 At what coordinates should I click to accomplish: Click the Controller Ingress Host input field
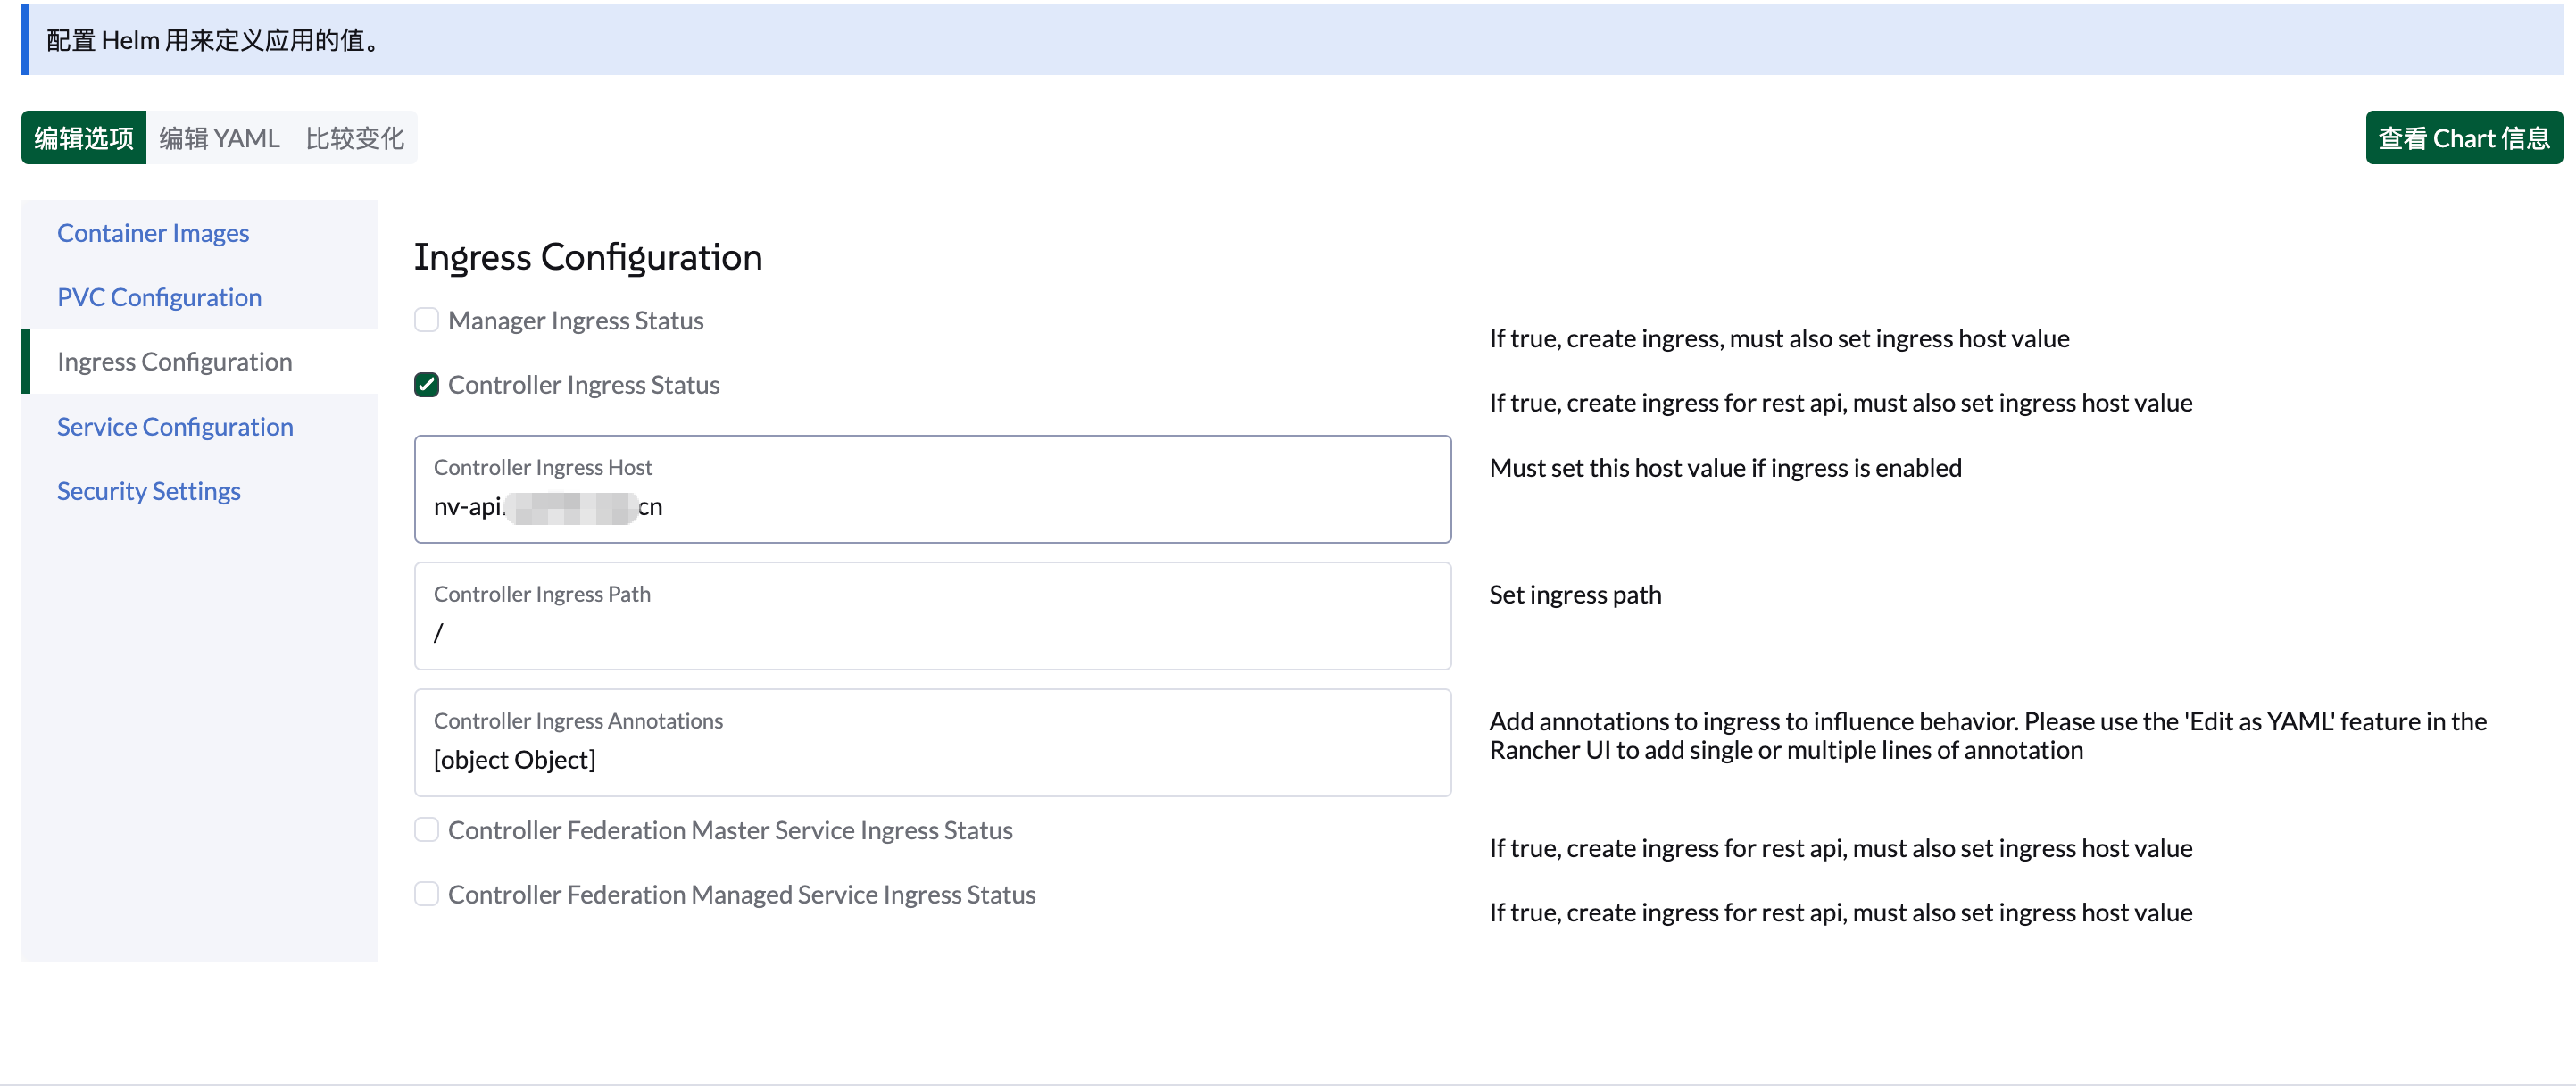932,507
